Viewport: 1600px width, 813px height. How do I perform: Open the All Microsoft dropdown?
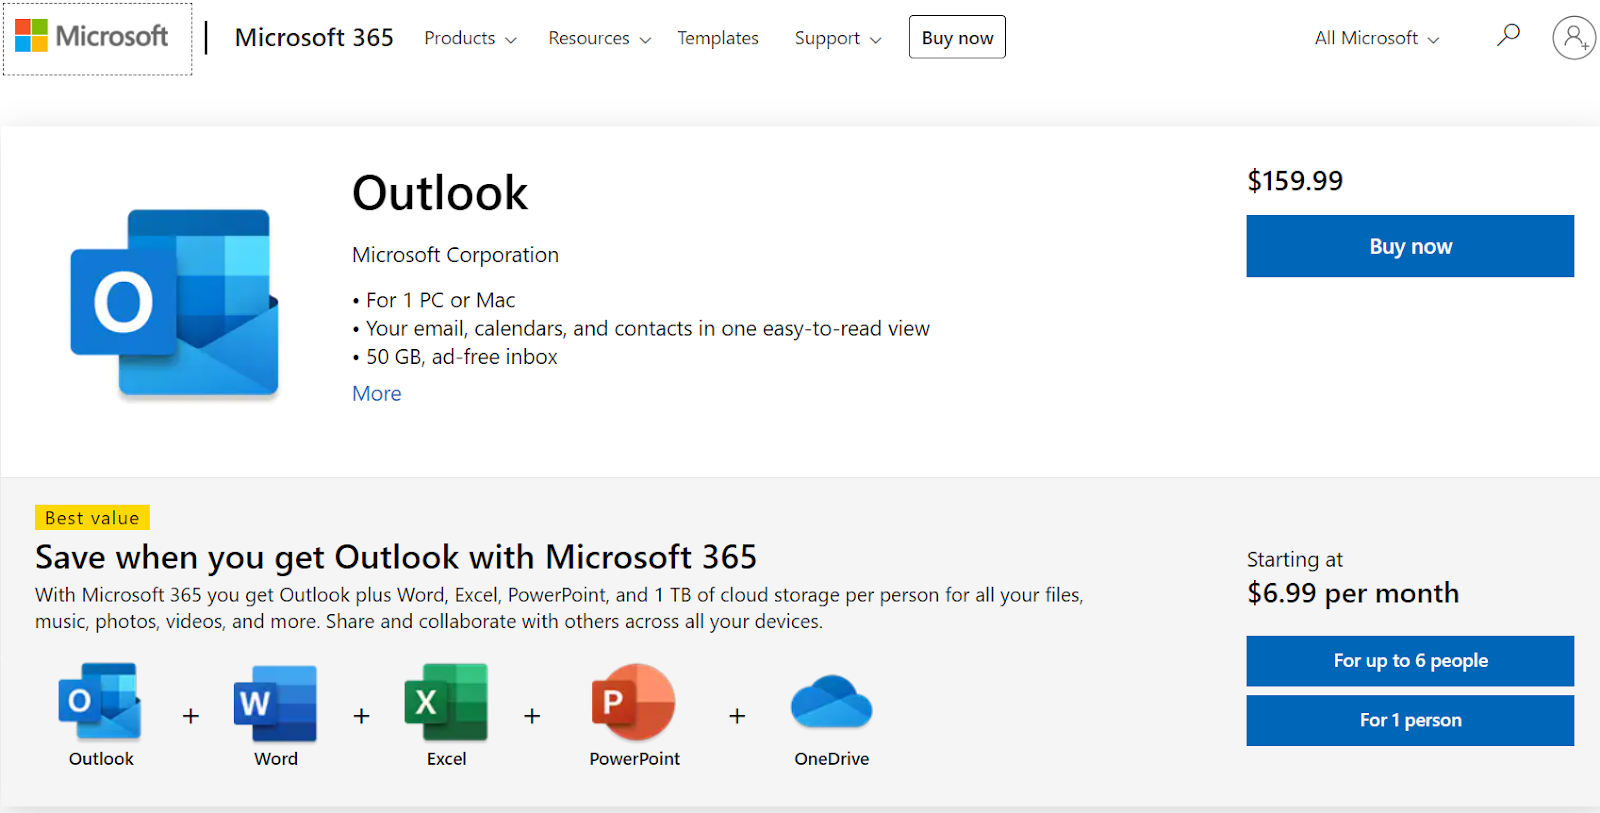(1377, 38)
